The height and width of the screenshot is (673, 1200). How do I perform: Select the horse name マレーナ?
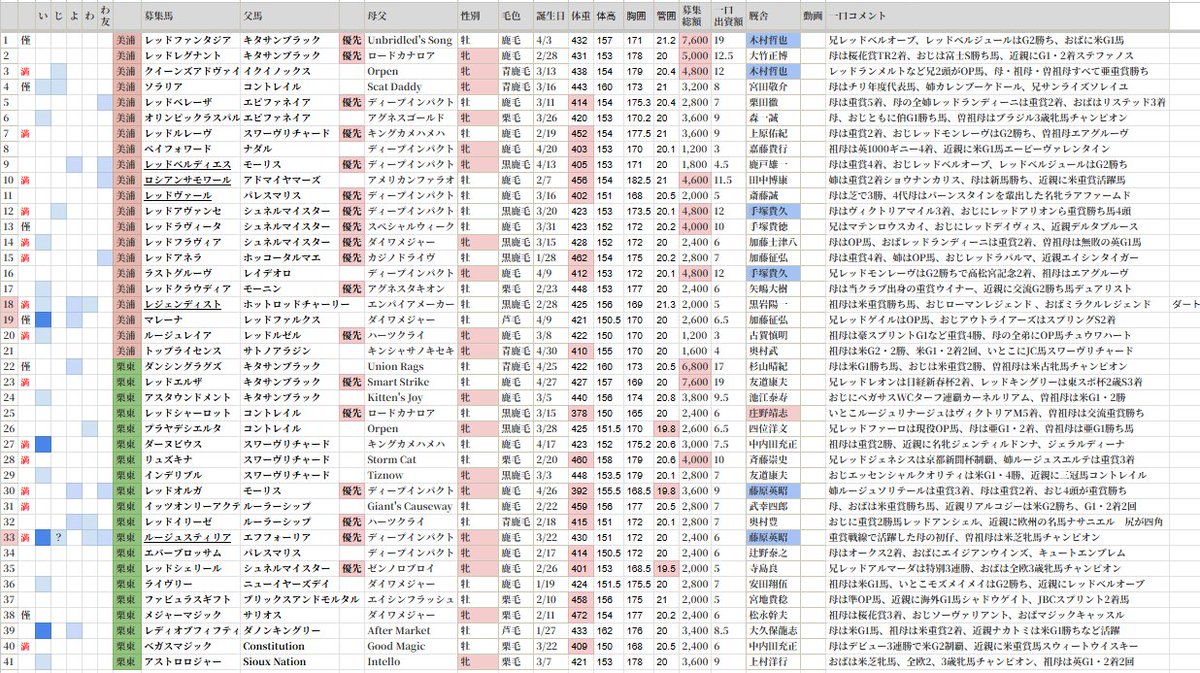163,319
